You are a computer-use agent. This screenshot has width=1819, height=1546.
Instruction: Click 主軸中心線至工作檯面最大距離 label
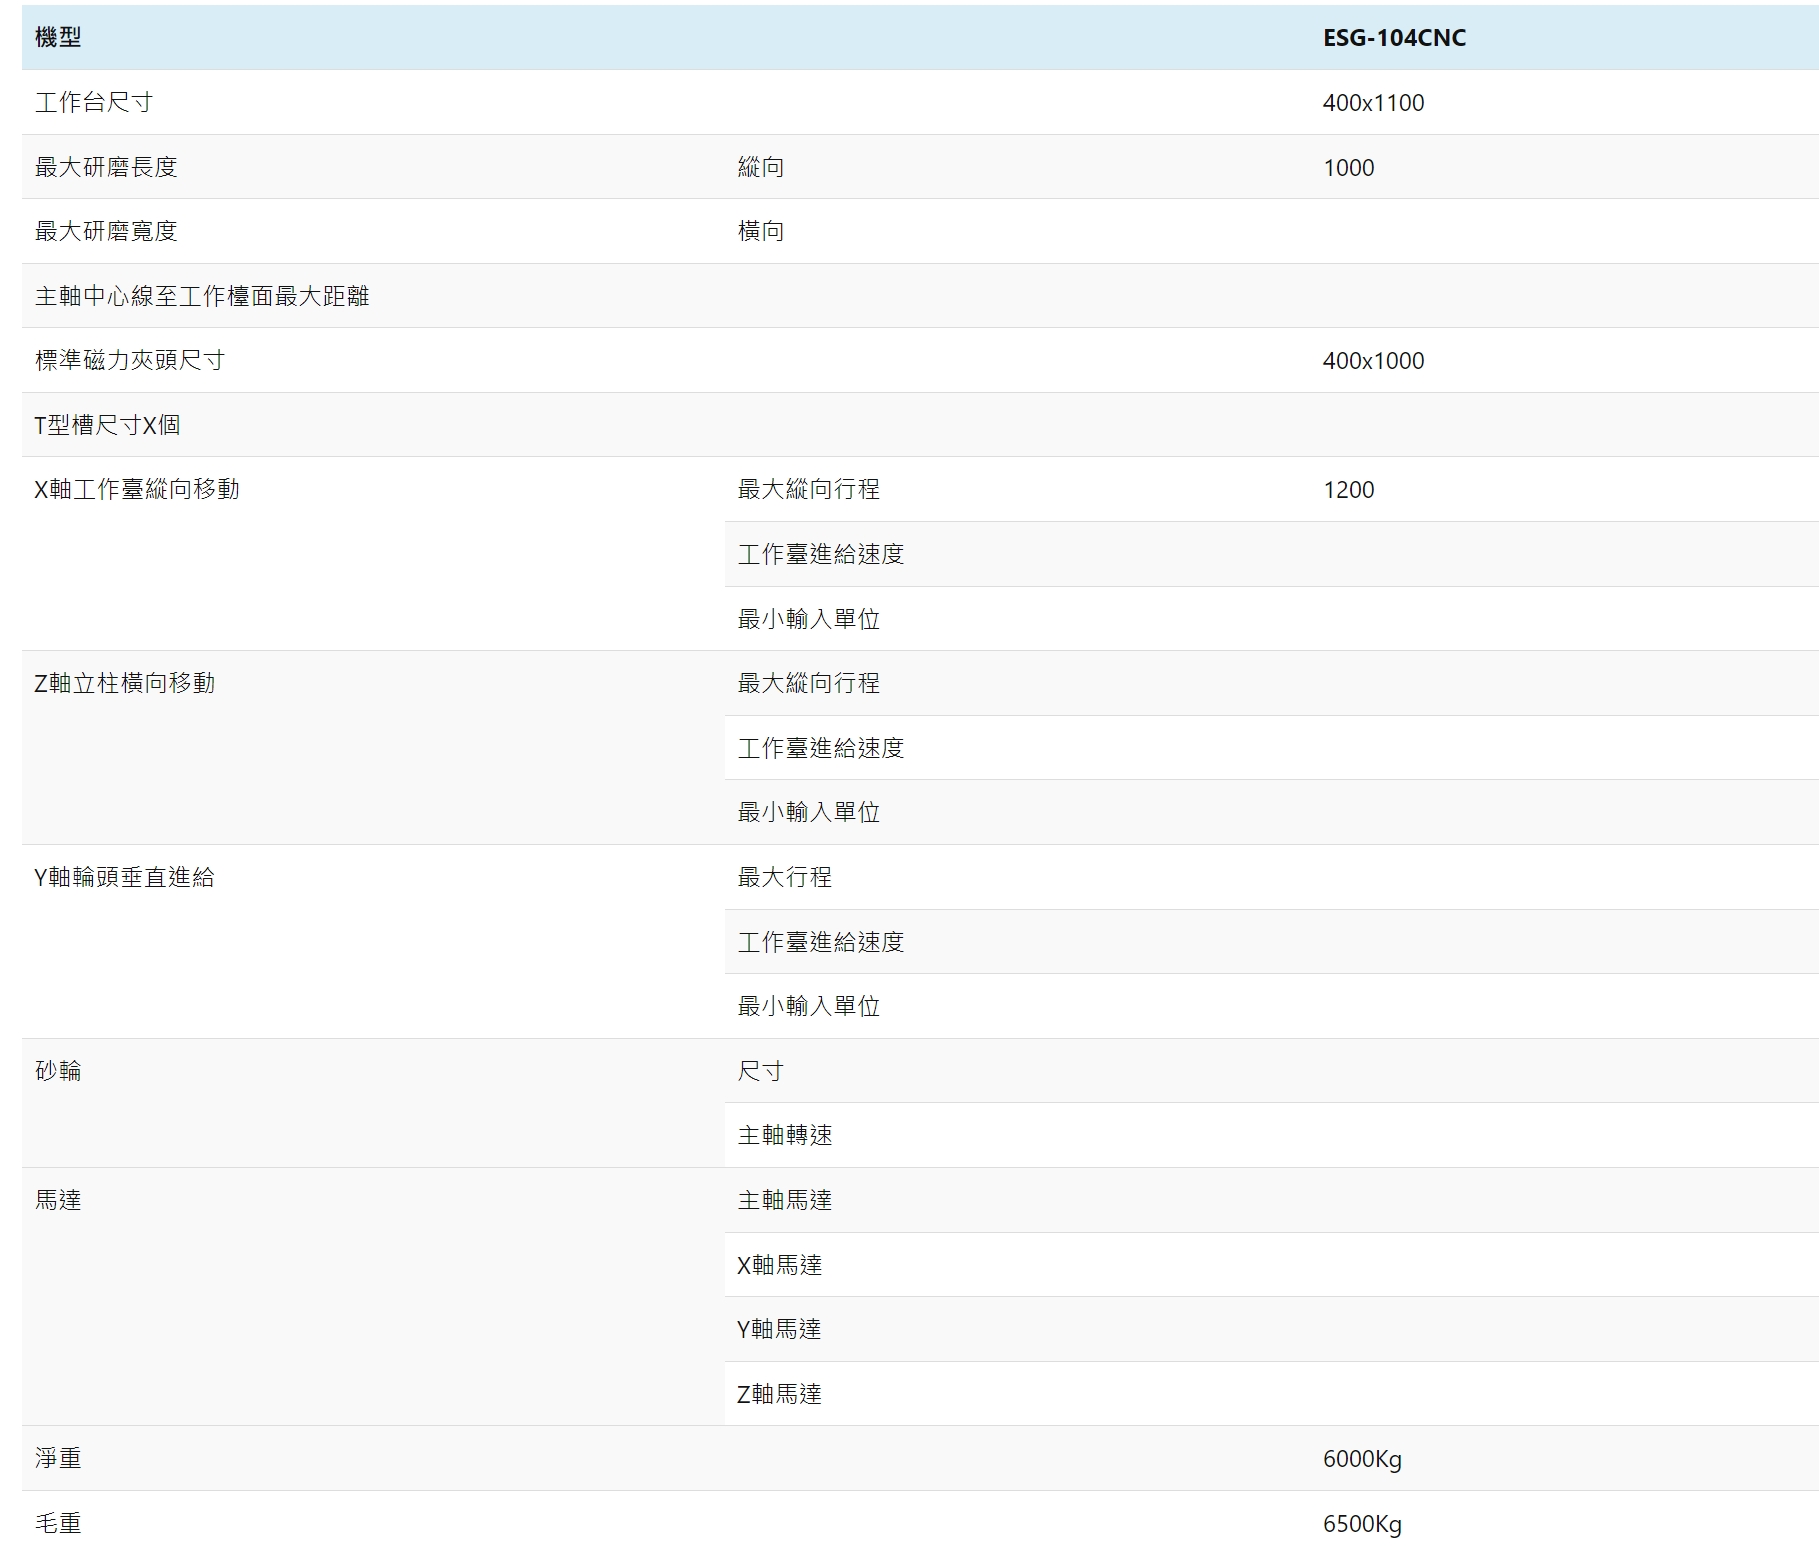click(x=202, y=296)
